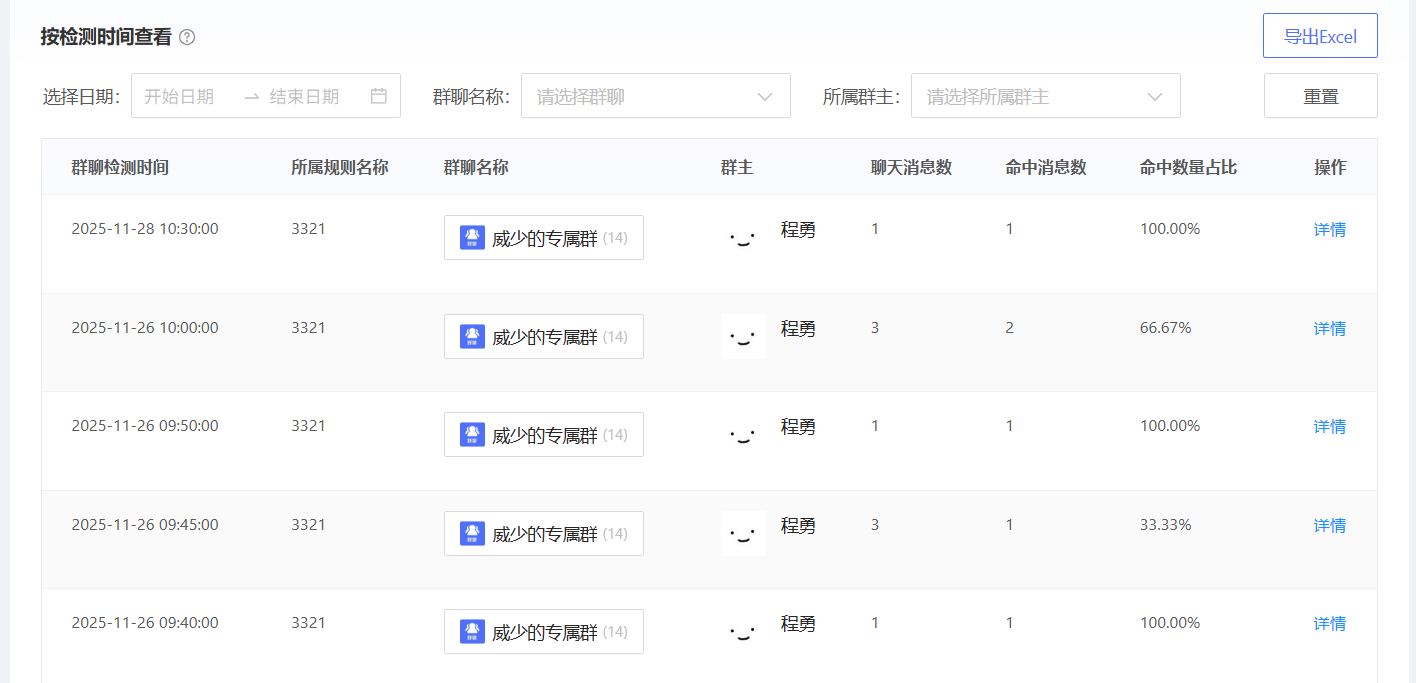This screenshot has width=1416, height=683.
Task: Open 详情 for 2025-11-28 10:30:00 record
Action: coord(1329,229)
